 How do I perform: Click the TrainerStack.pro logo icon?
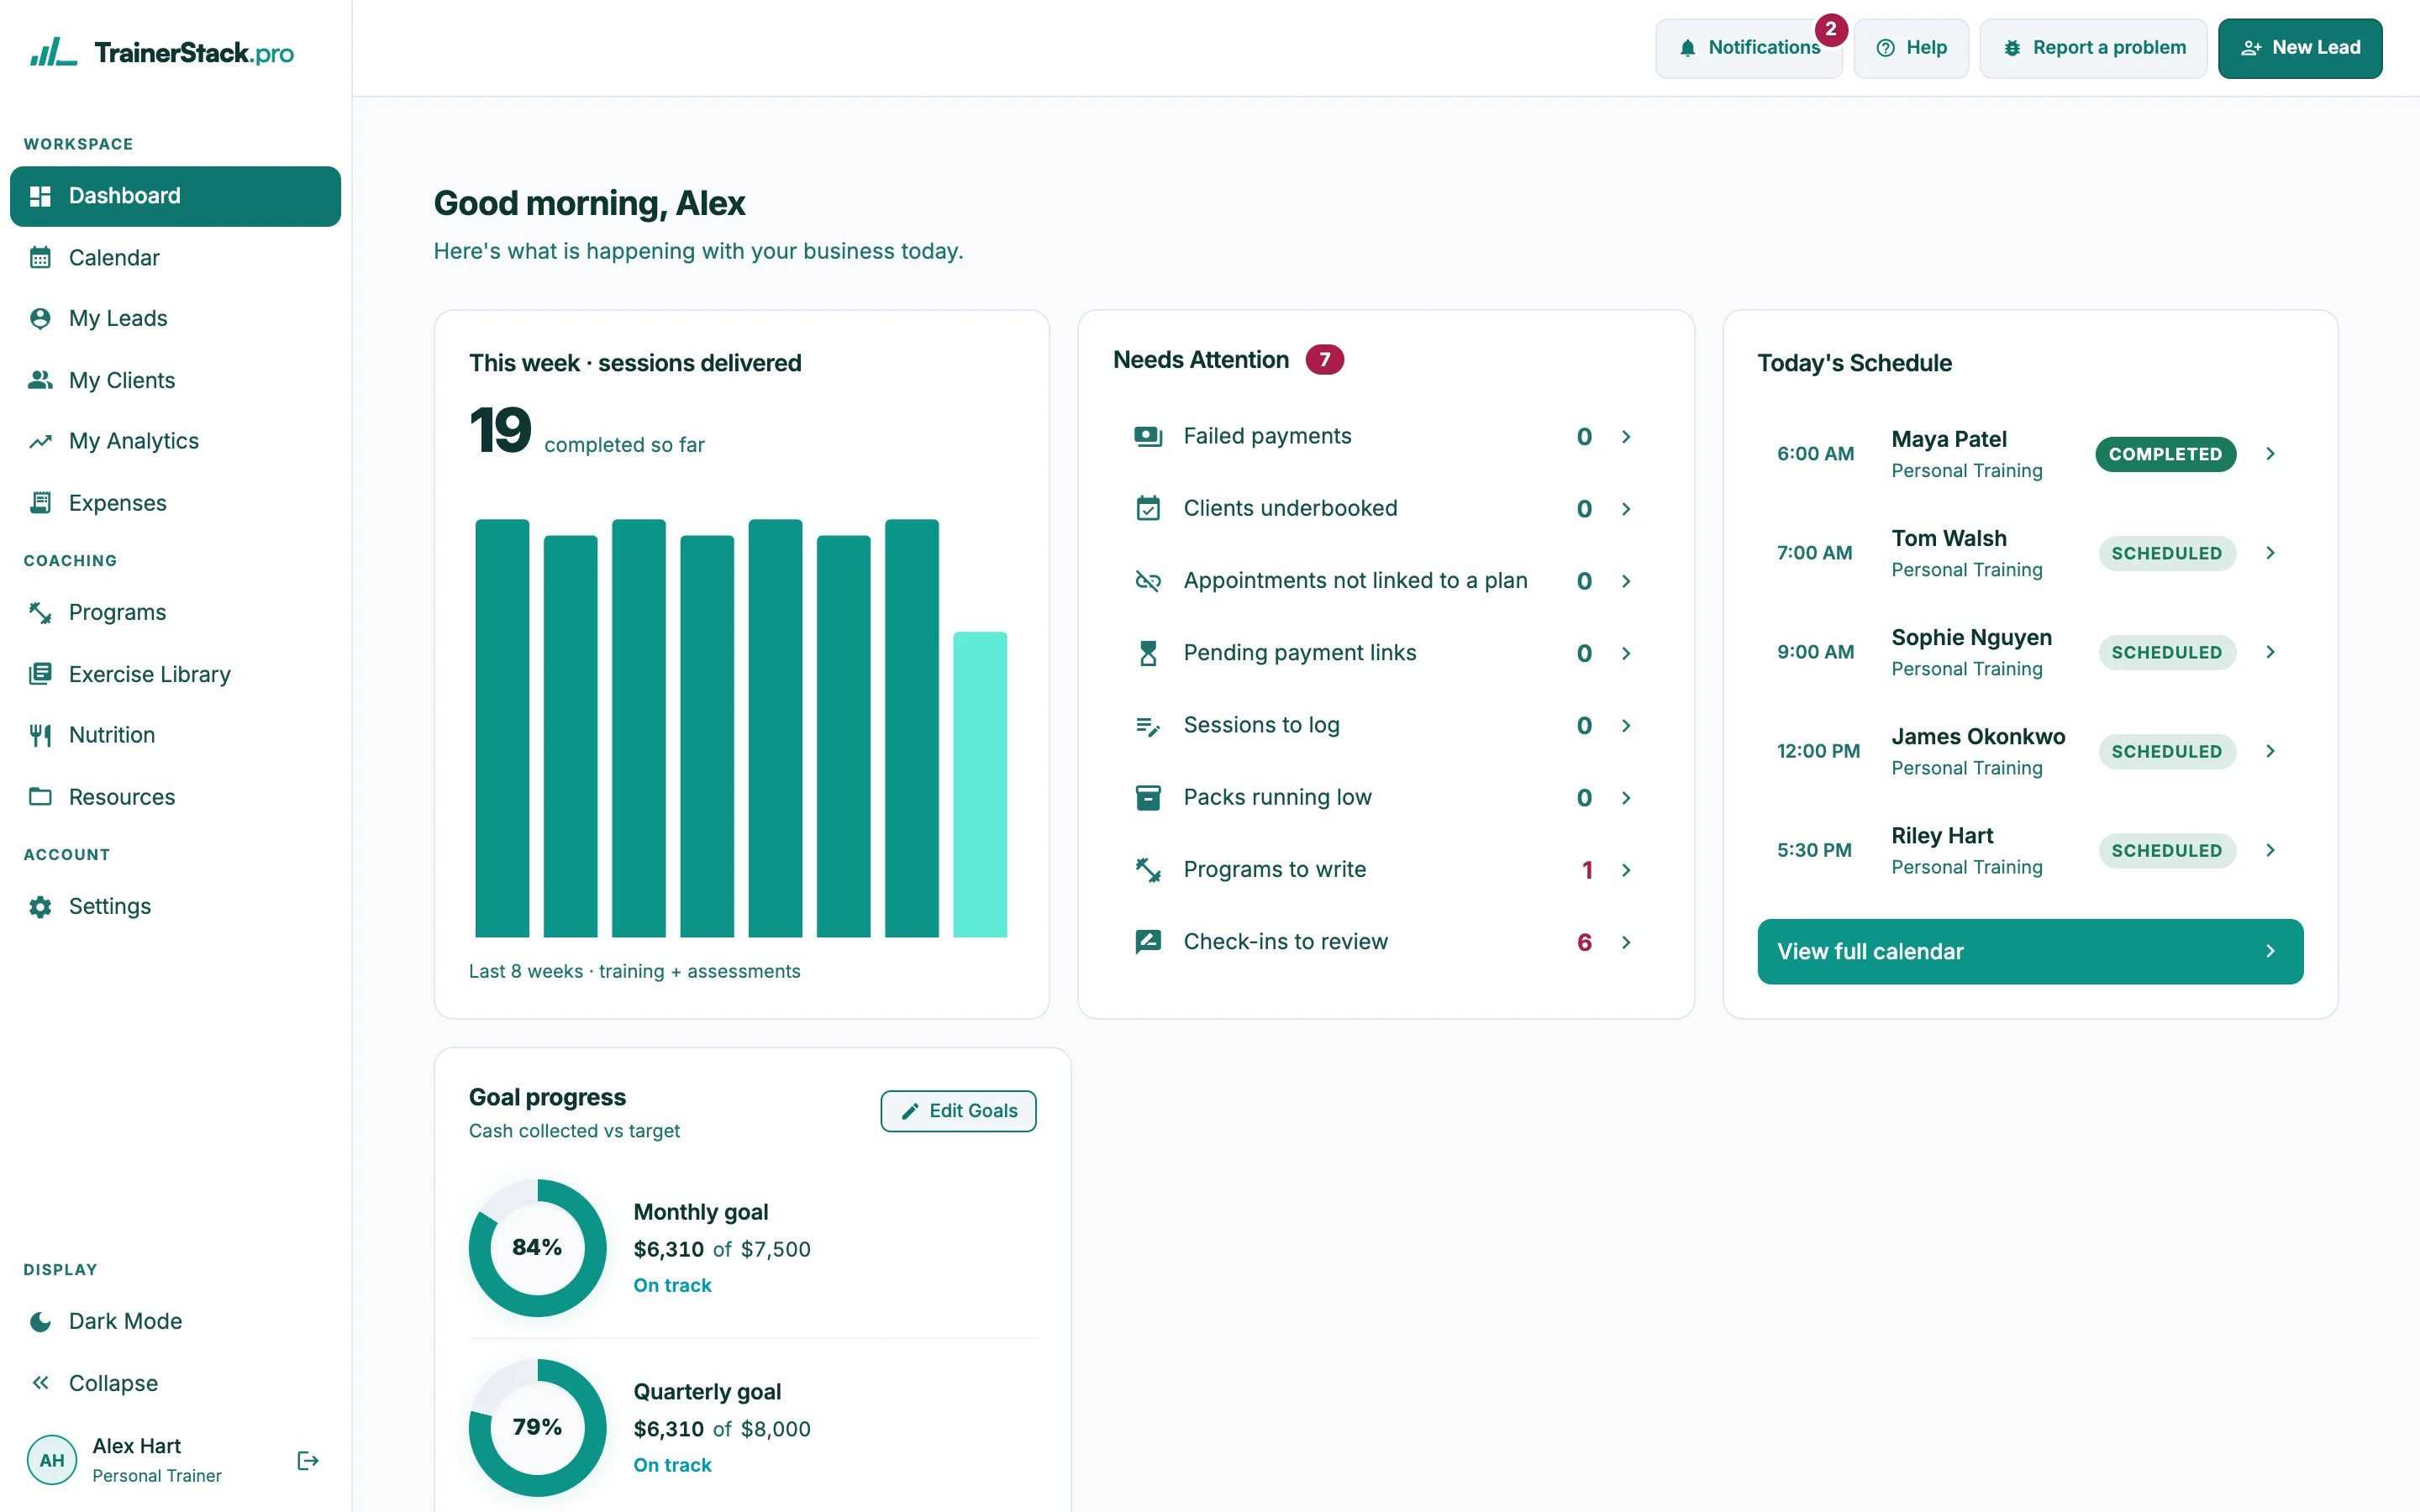tap(52, 52)
